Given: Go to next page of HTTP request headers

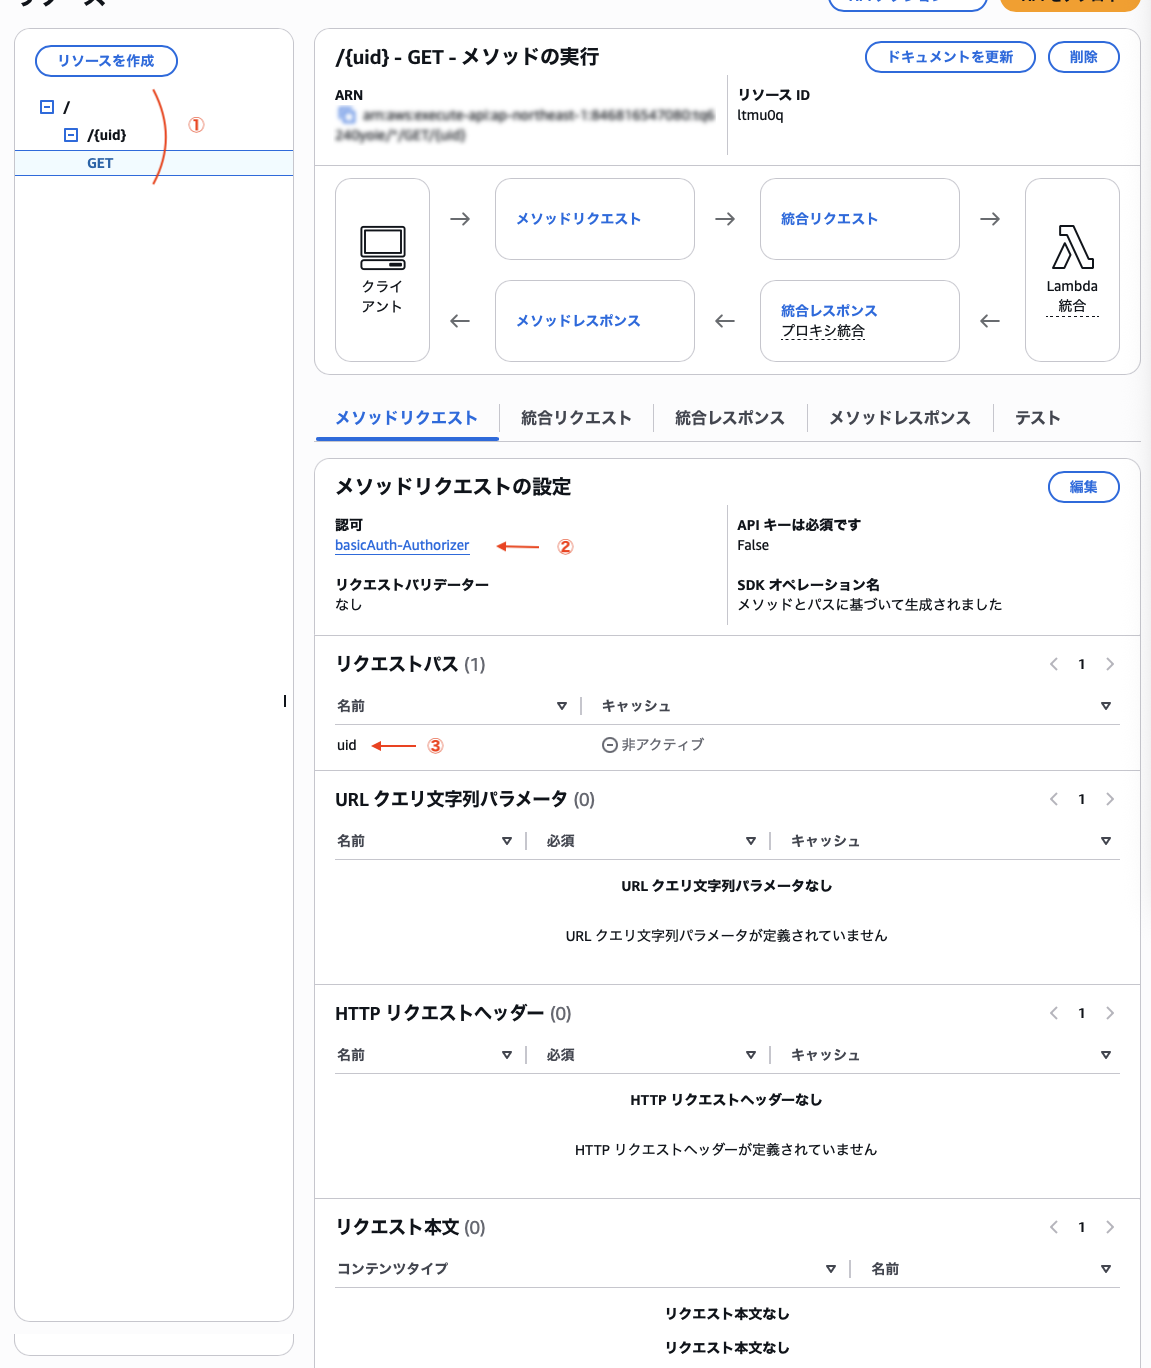Looking at the screenshot, I should [1110, 1013].
